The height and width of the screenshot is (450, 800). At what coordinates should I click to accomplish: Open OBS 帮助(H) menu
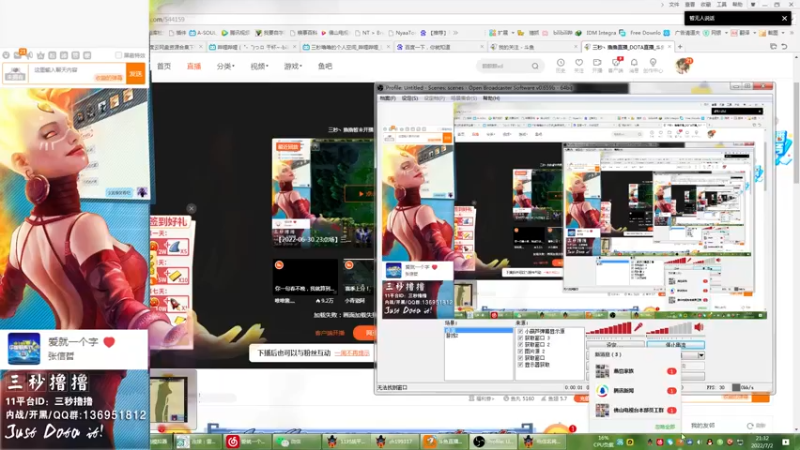(491, 98)
